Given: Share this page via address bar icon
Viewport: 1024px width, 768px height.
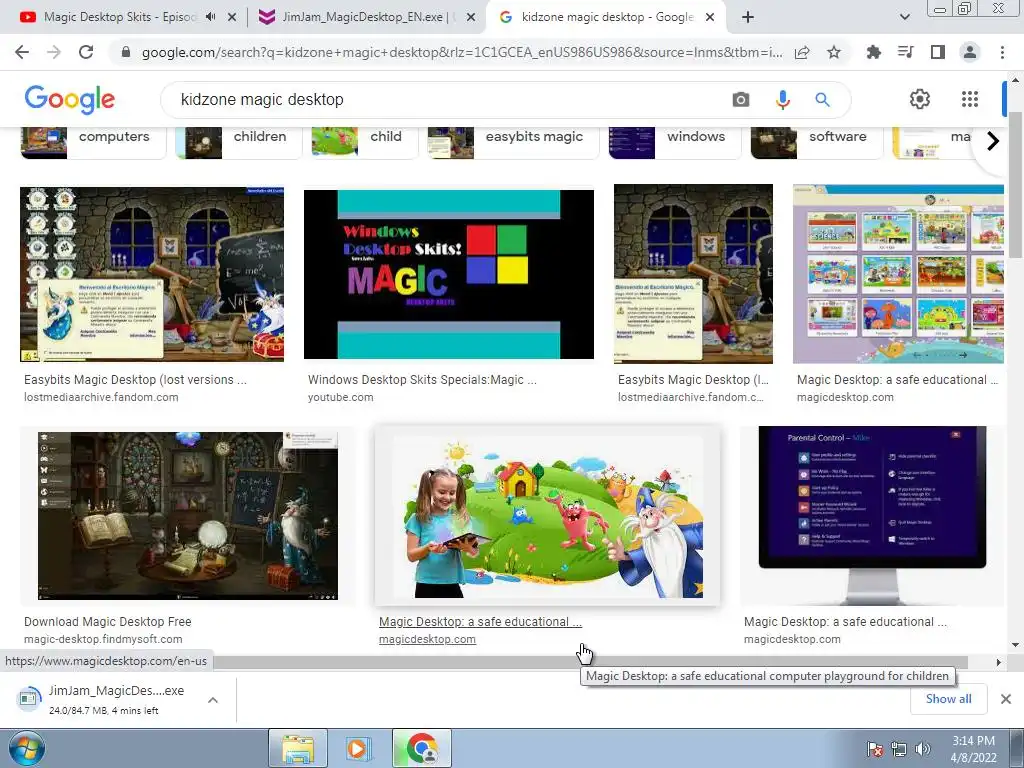Looking at the screenshot, I should click(802, 53).
